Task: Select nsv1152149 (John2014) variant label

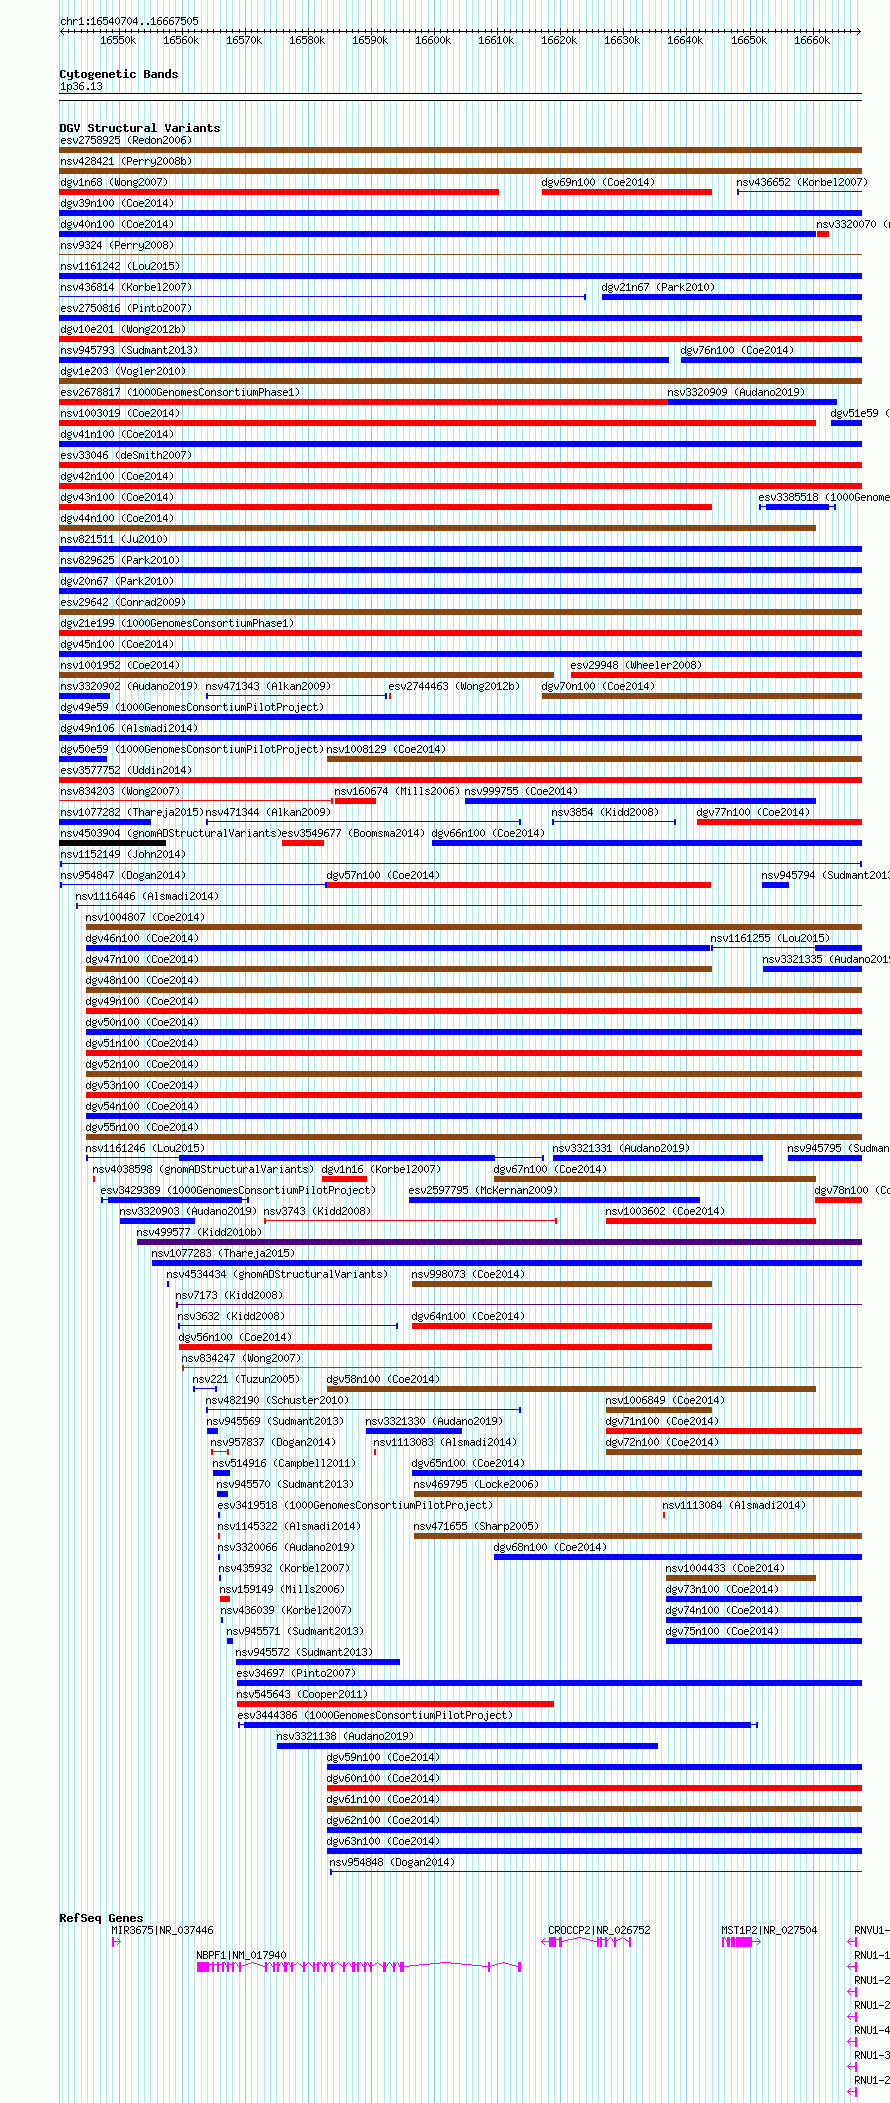Action: click(x=122, y=854)
